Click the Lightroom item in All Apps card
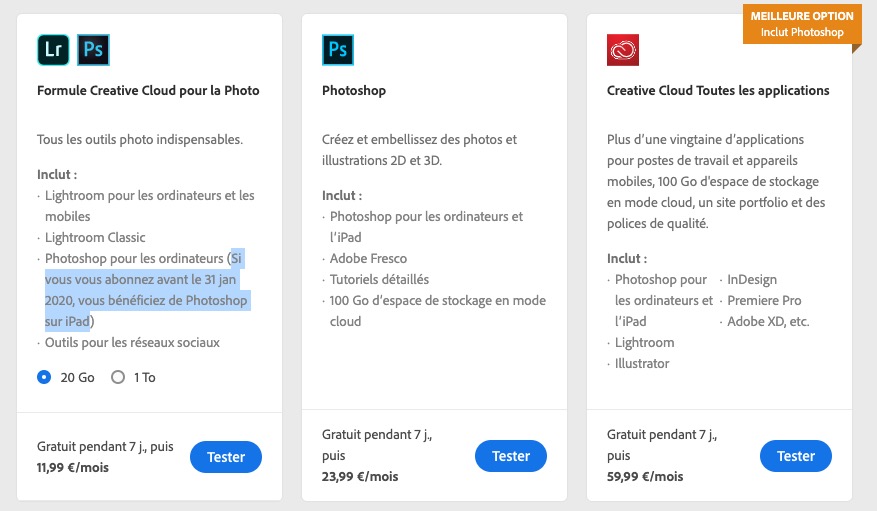Image resolution: width=877 pixels, height=511 pixels. 645,342
